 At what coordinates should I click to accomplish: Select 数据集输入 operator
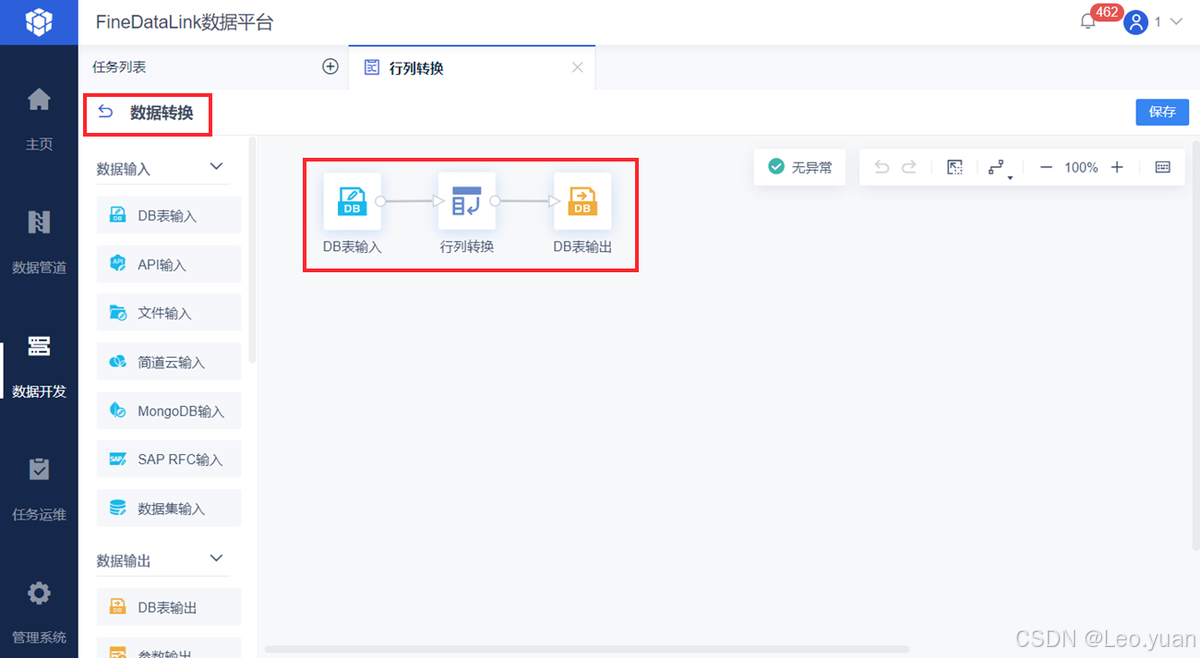point(169,509)
